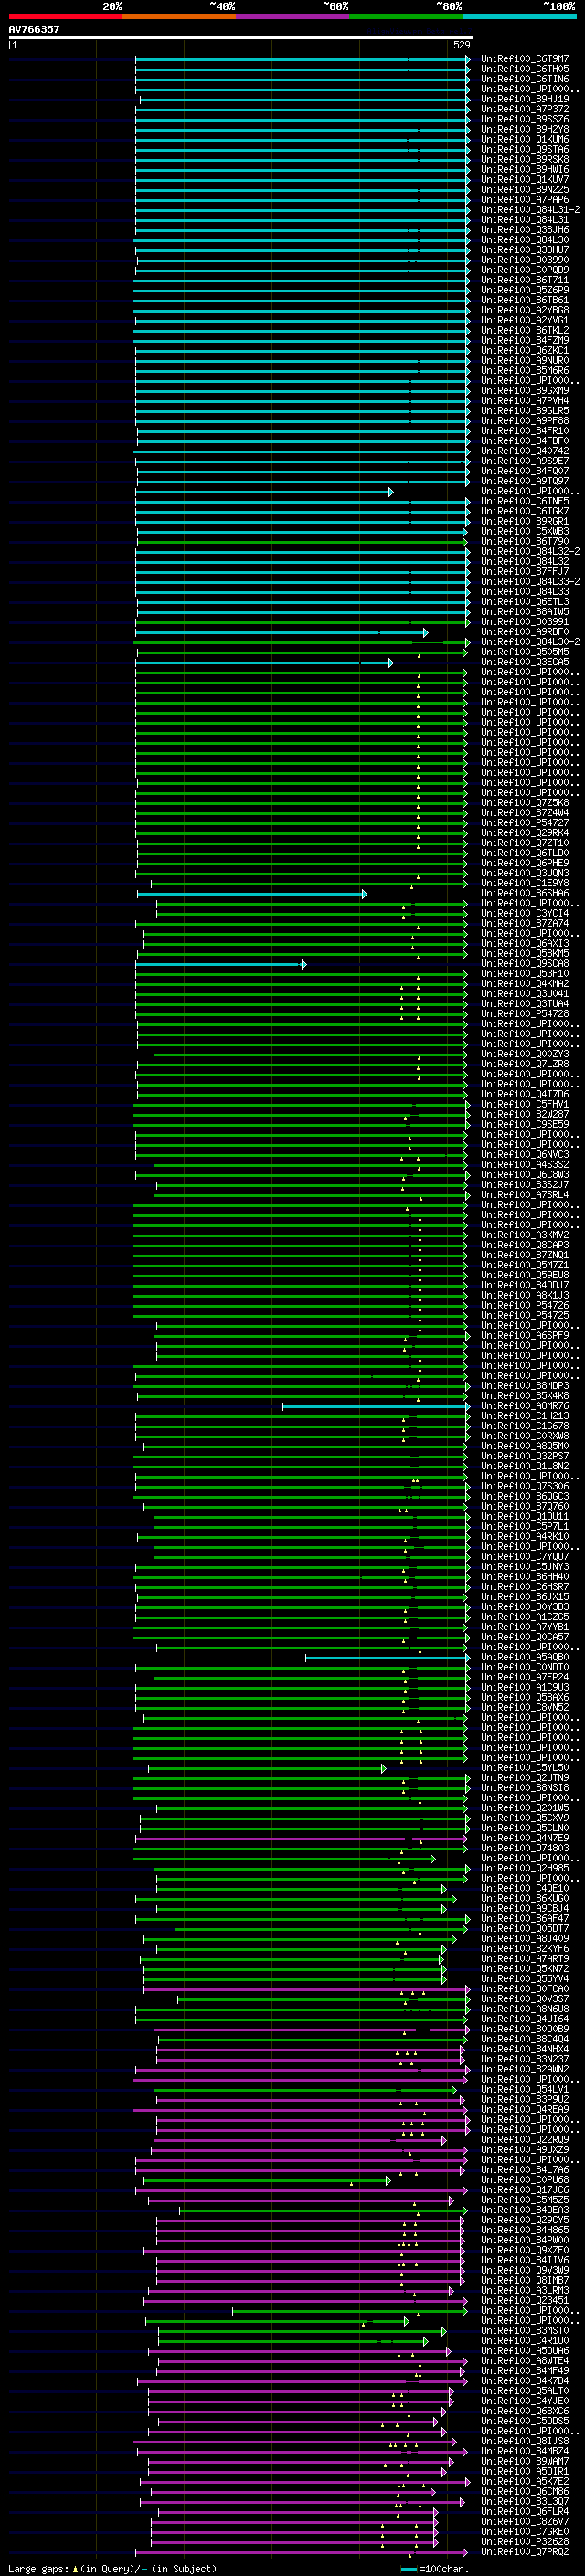Viewport: 585px width, 2576px height.
Task: Select the UniRef100_P54728 label
Action: pos(524,1014)
